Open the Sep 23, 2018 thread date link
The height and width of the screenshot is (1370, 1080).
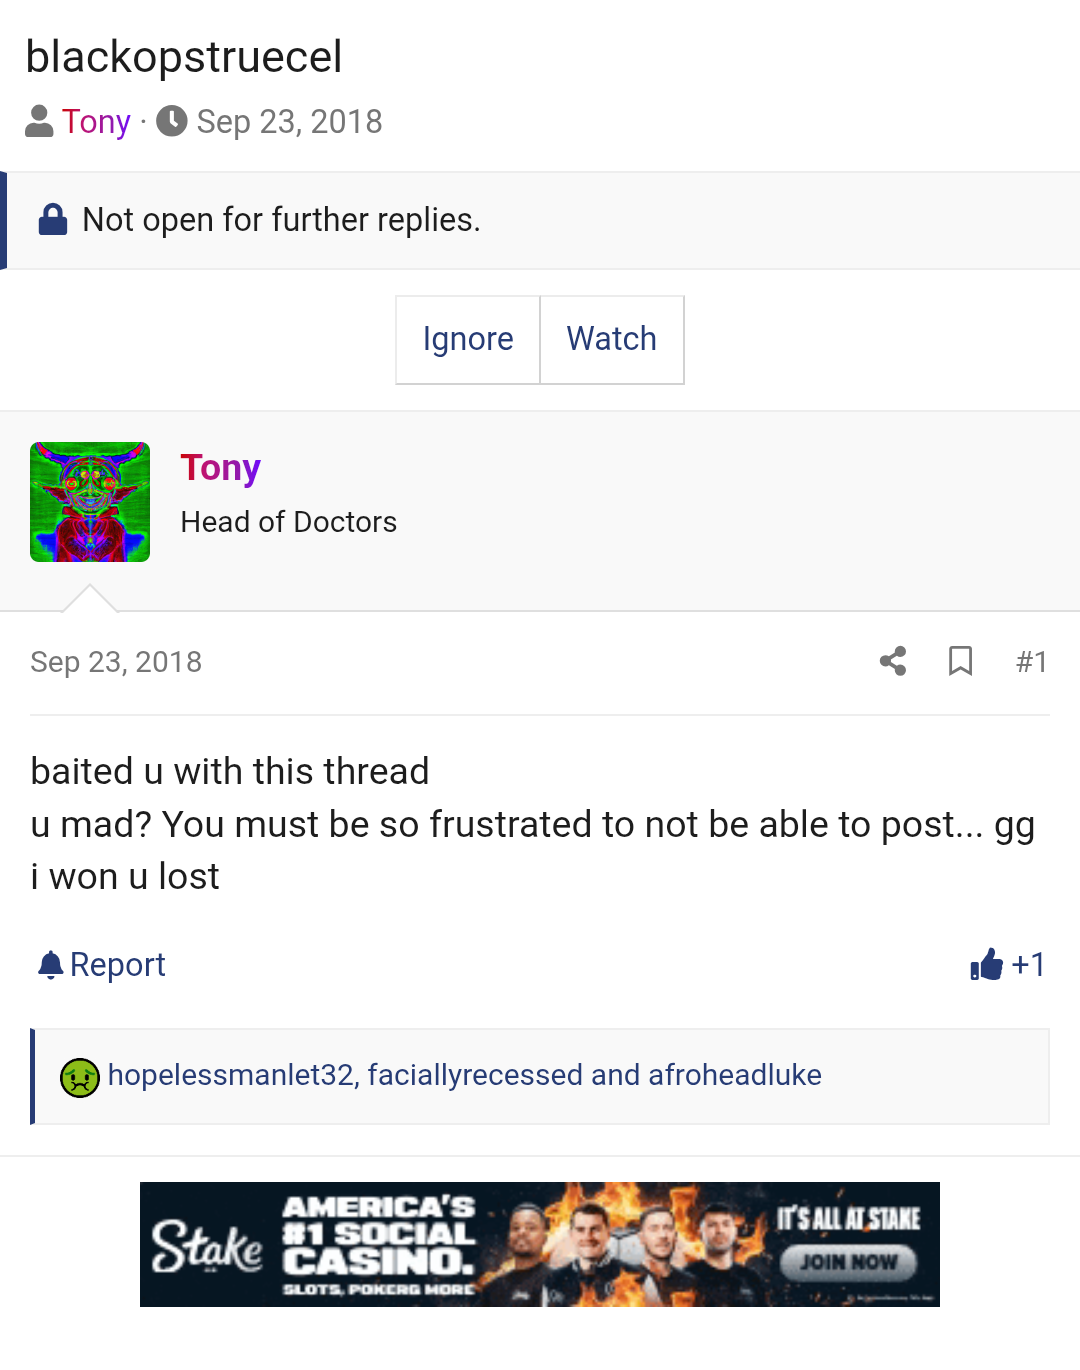[x=289, y=121]
